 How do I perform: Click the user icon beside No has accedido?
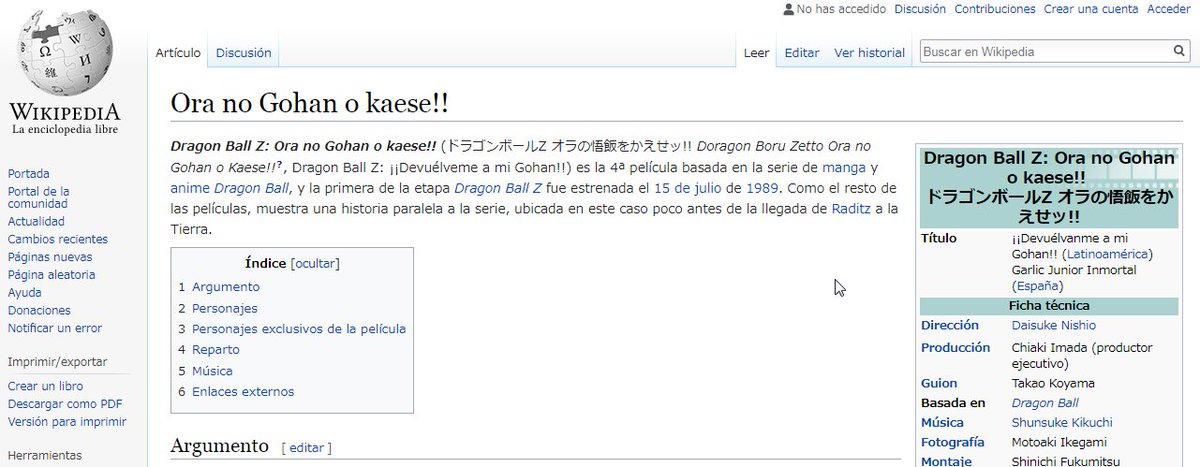789,9
